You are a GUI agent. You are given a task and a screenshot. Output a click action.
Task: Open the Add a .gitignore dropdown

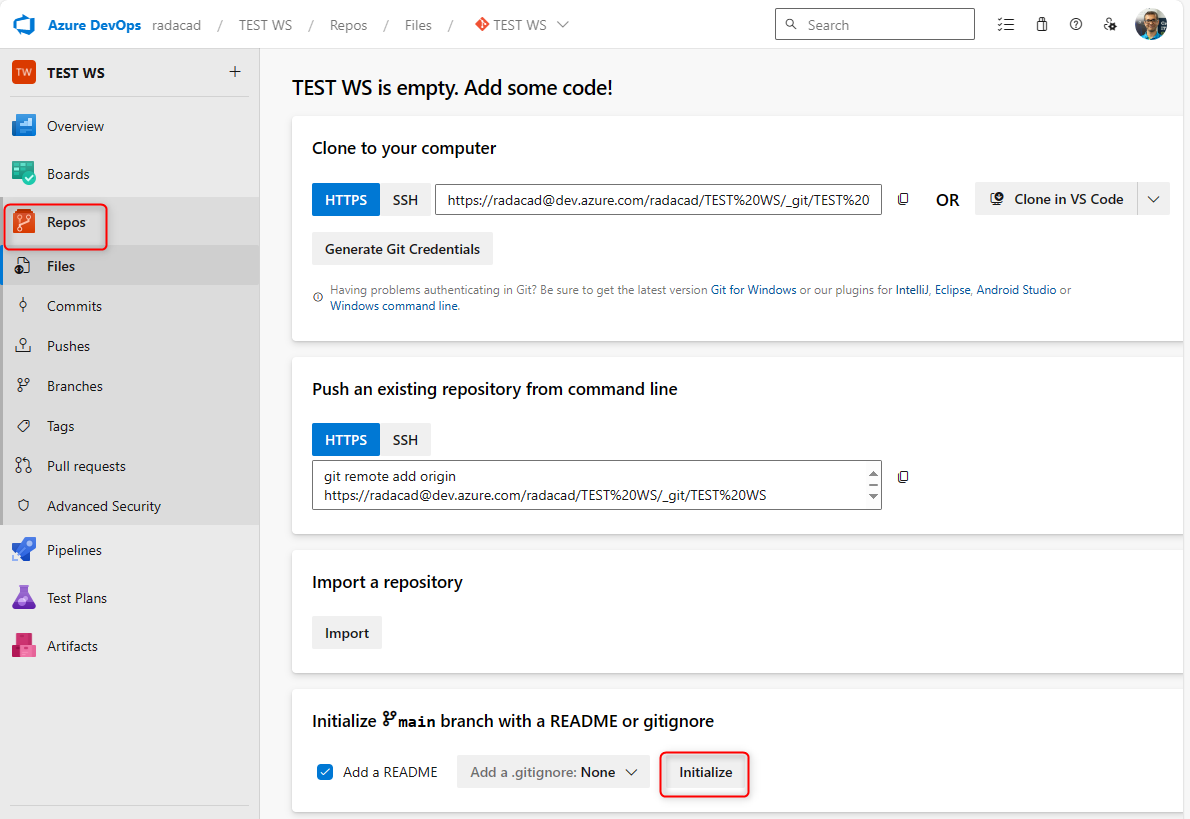[553, 772]
